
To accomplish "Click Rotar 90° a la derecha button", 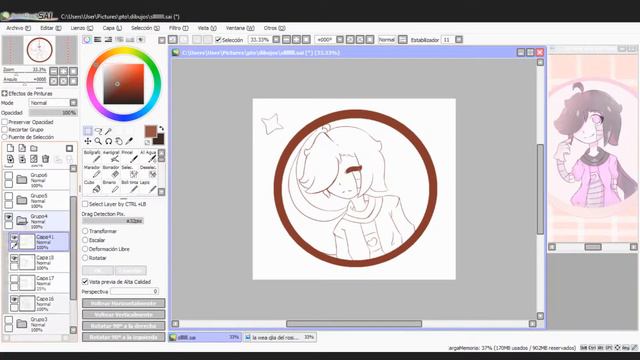I will click(x=124, y=326).
